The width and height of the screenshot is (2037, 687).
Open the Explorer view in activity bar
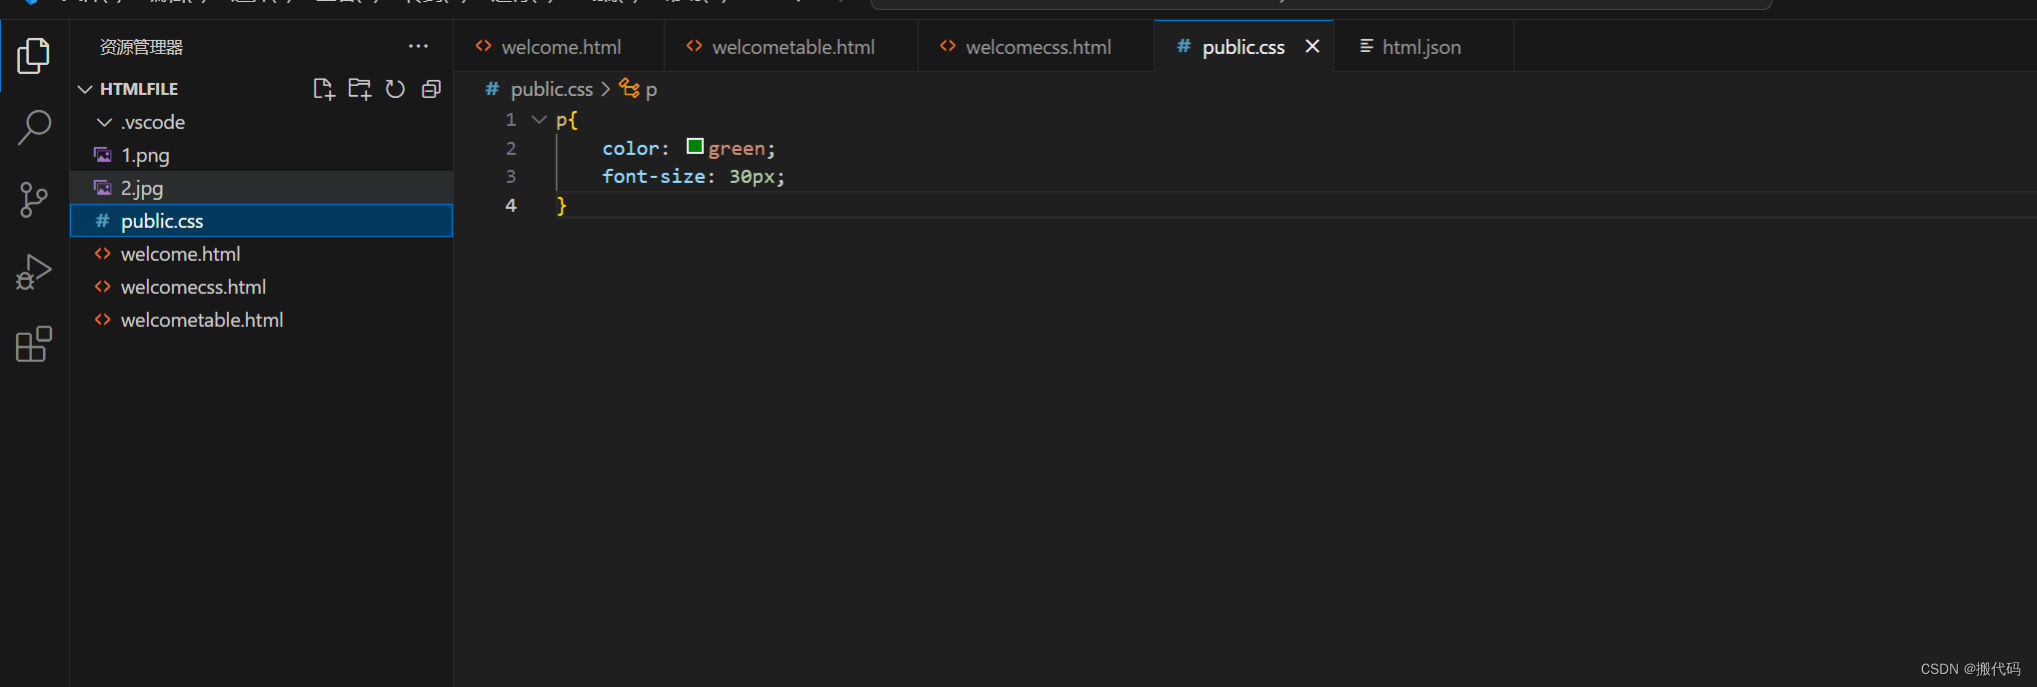[33, 56]
